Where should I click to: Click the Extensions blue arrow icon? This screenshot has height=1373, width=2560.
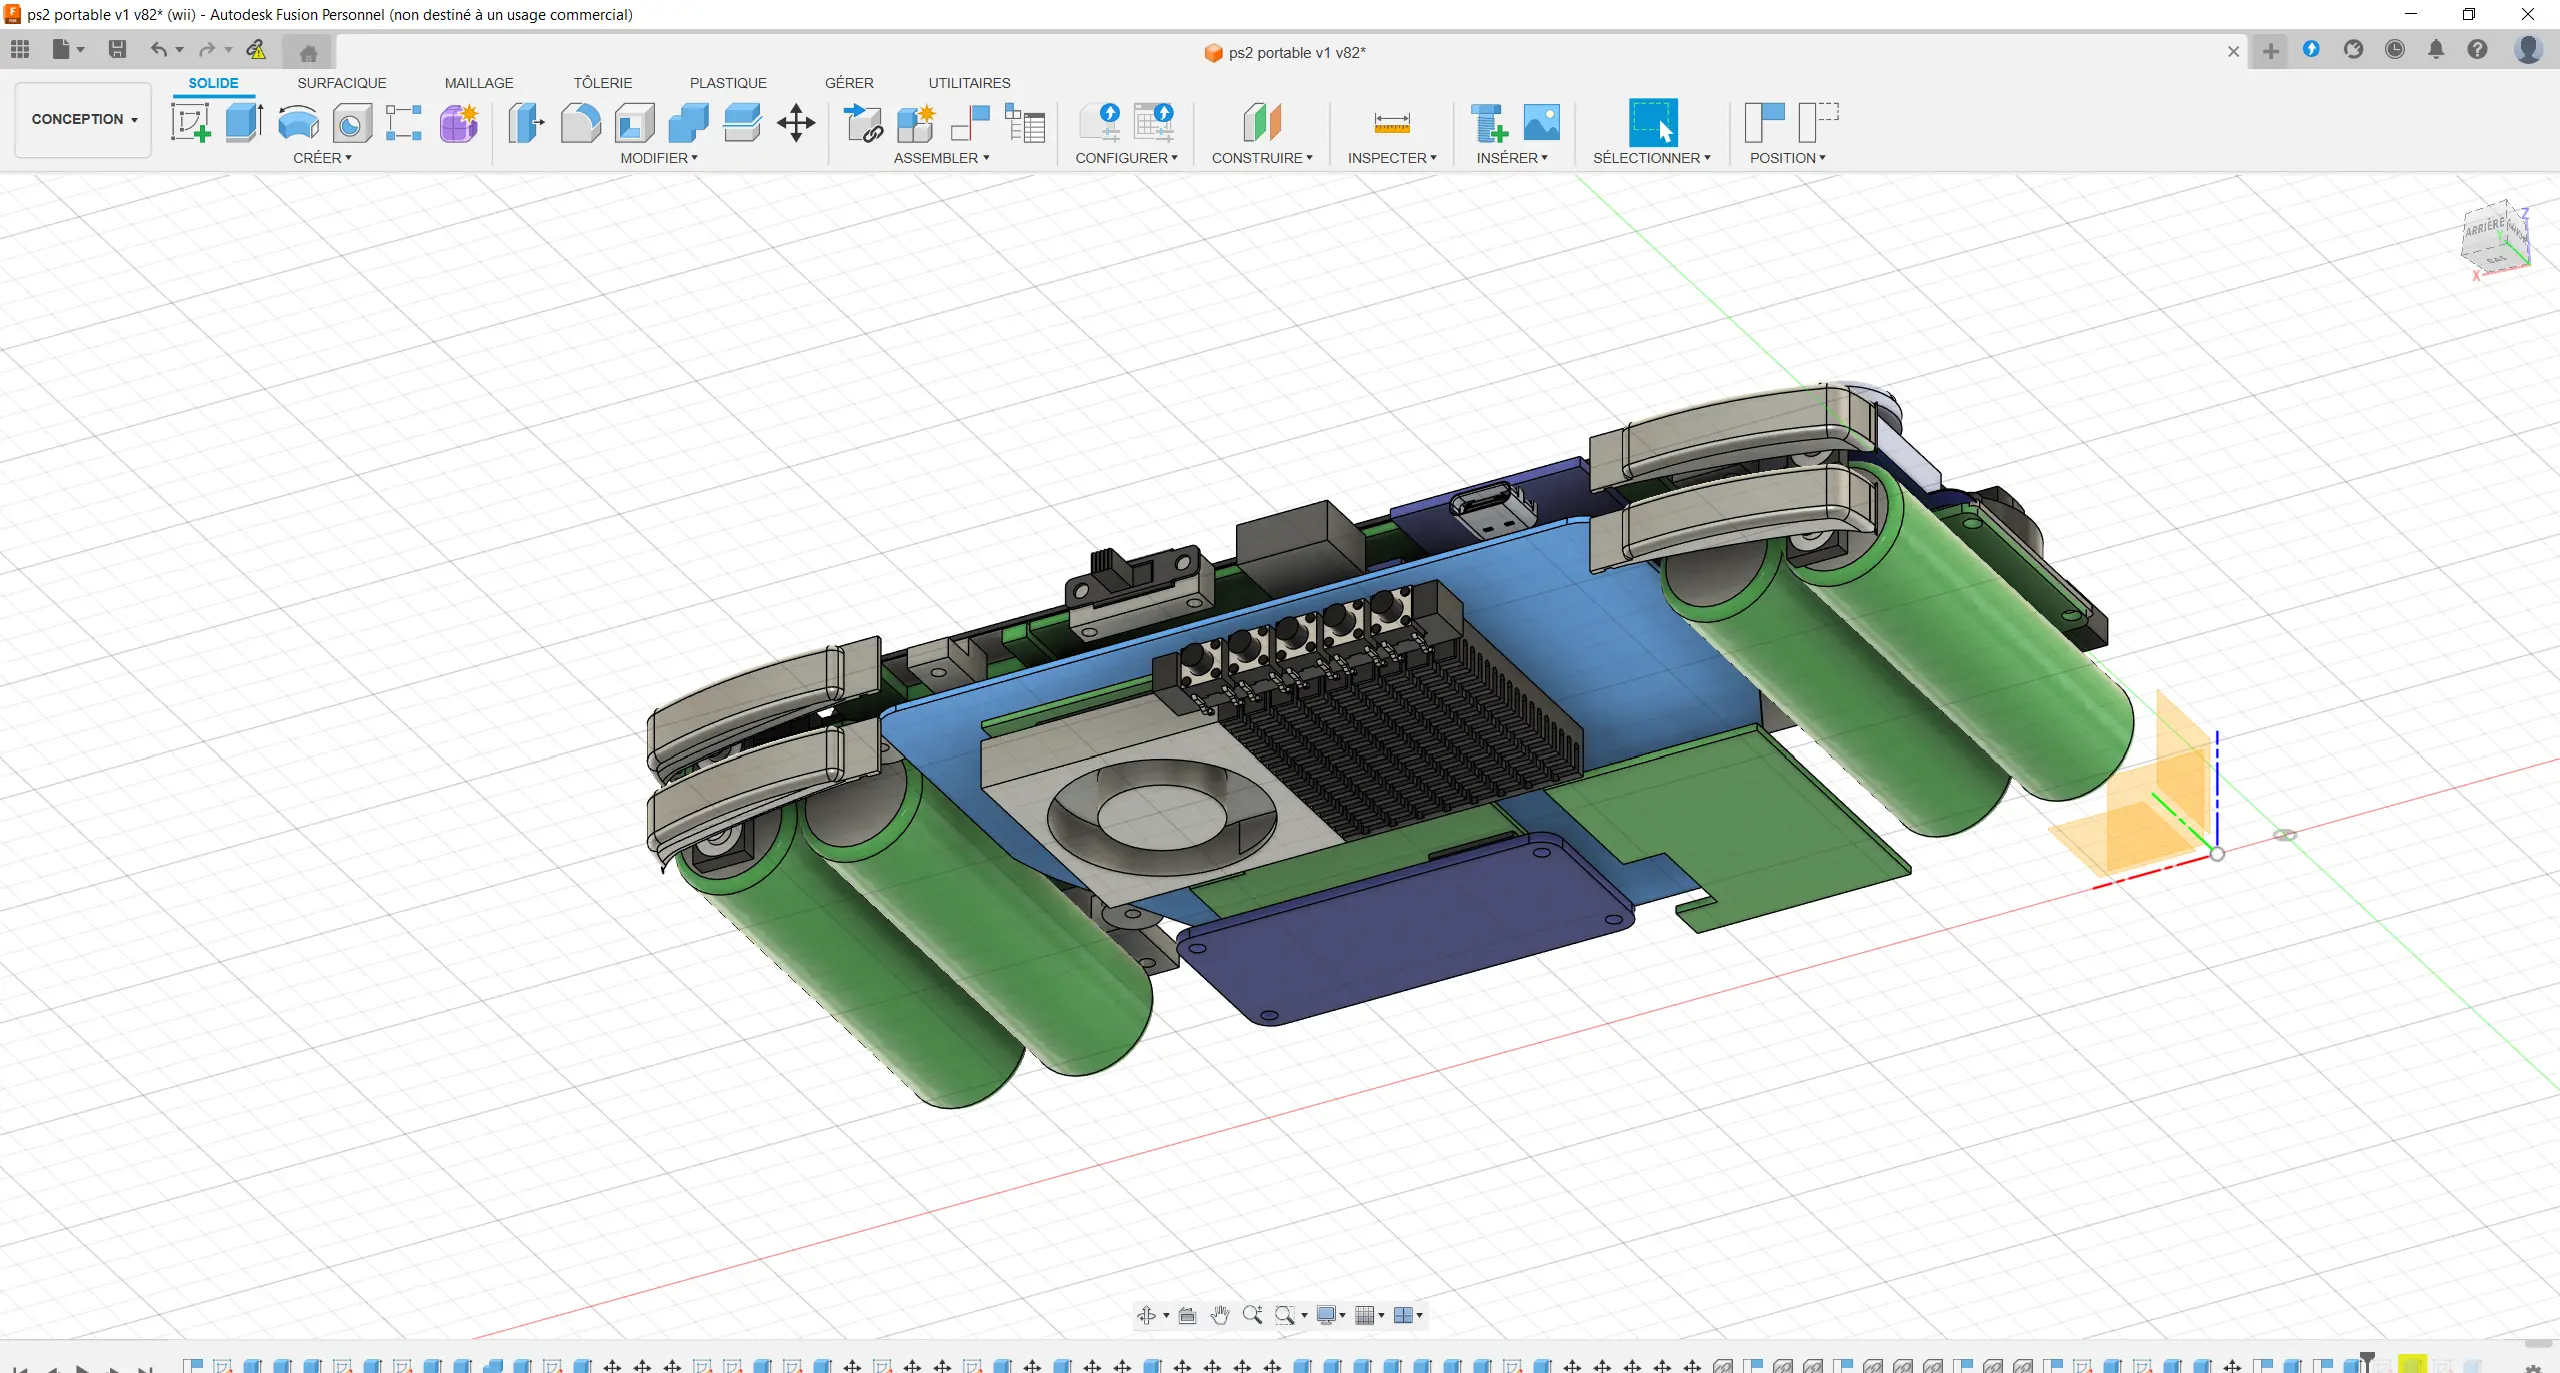(x=2311, y=49)
